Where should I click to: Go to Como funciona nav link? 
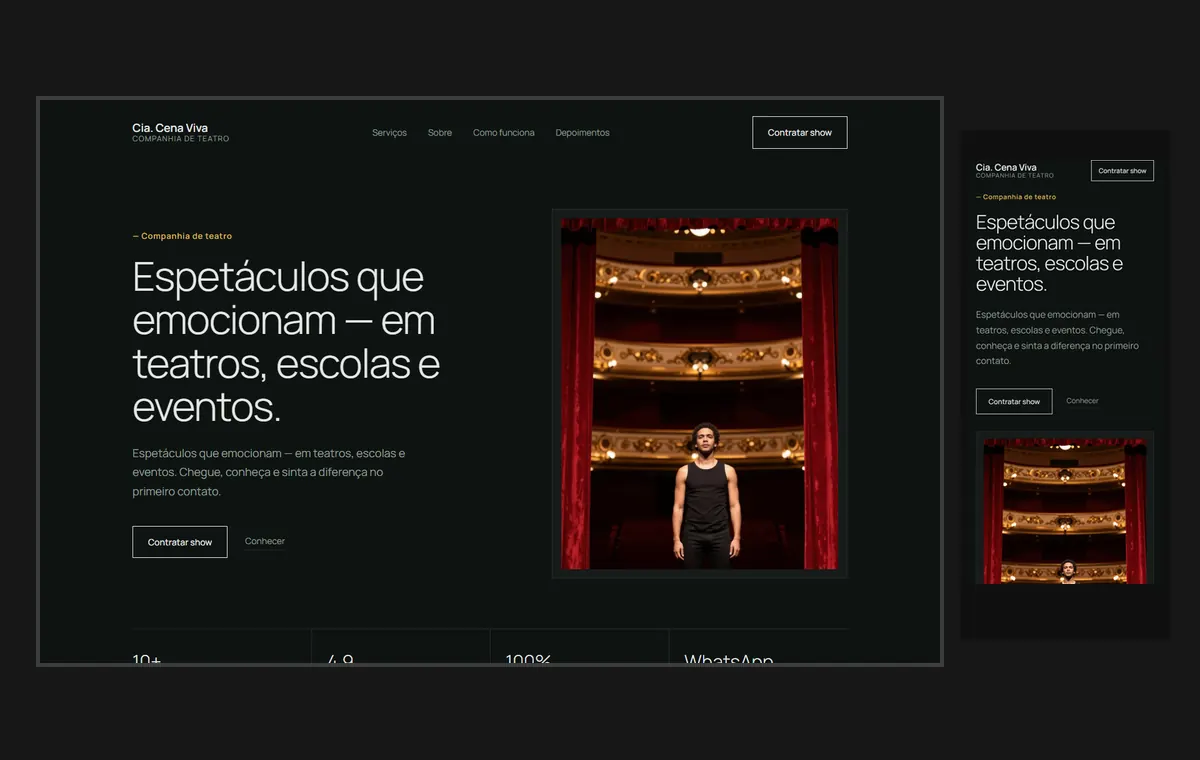tap(504, 133)
